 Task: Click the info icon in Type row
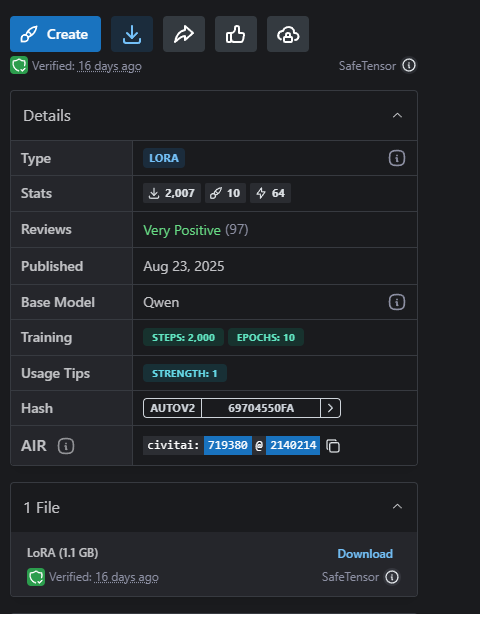coord(397,158)
